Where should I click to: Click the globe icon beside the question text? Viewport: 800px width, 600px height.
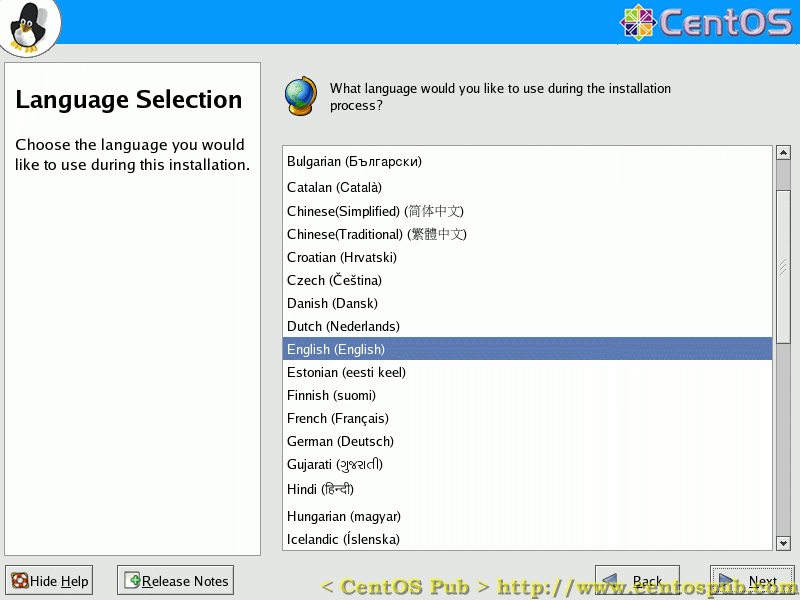pyautogui.click(x=300, y=95)
